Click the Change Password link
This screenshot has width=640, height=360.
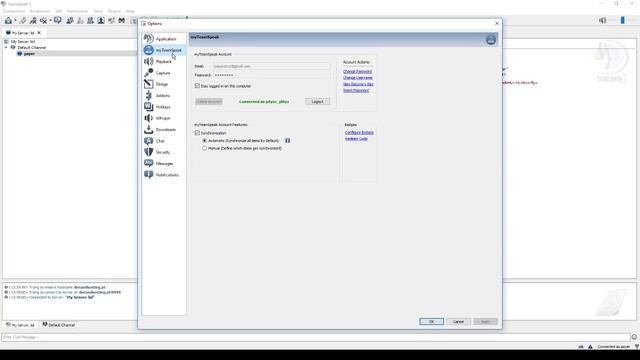pos(357,71)
